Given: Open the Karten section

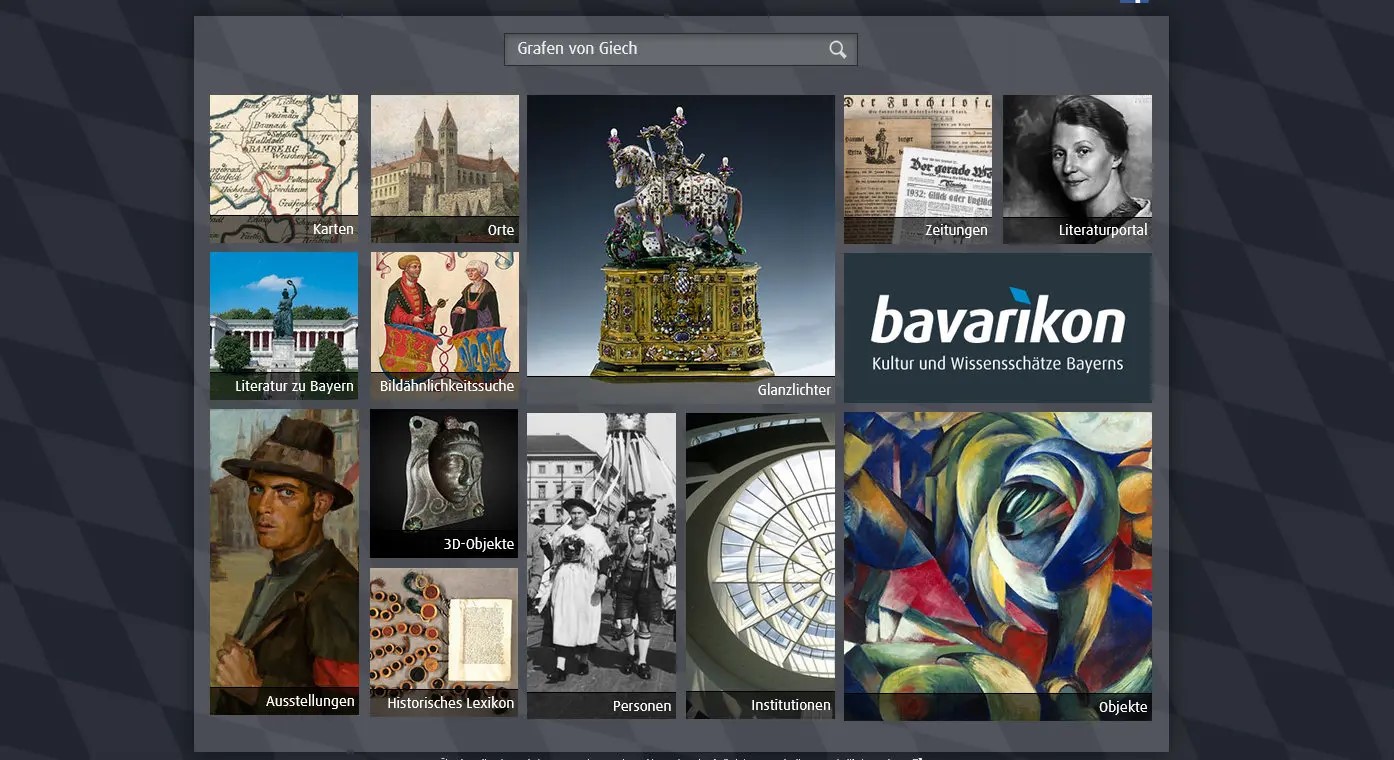Looking at the screenshot, I should point(283,168).
